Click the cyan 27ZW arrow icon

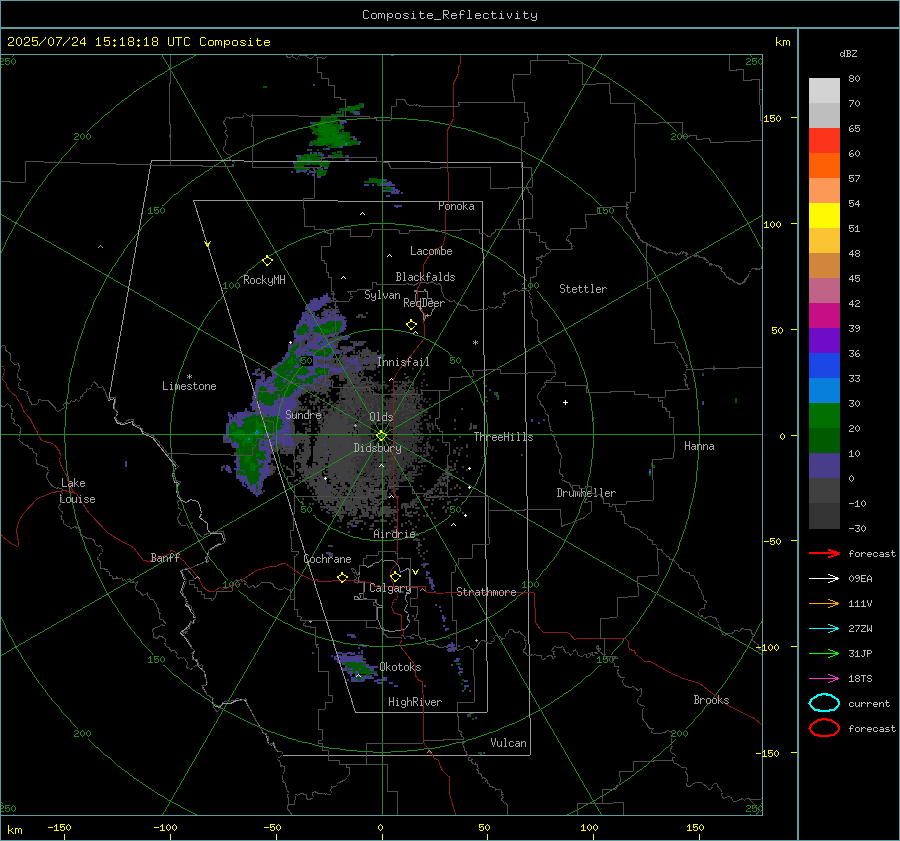tap(824, 629)
